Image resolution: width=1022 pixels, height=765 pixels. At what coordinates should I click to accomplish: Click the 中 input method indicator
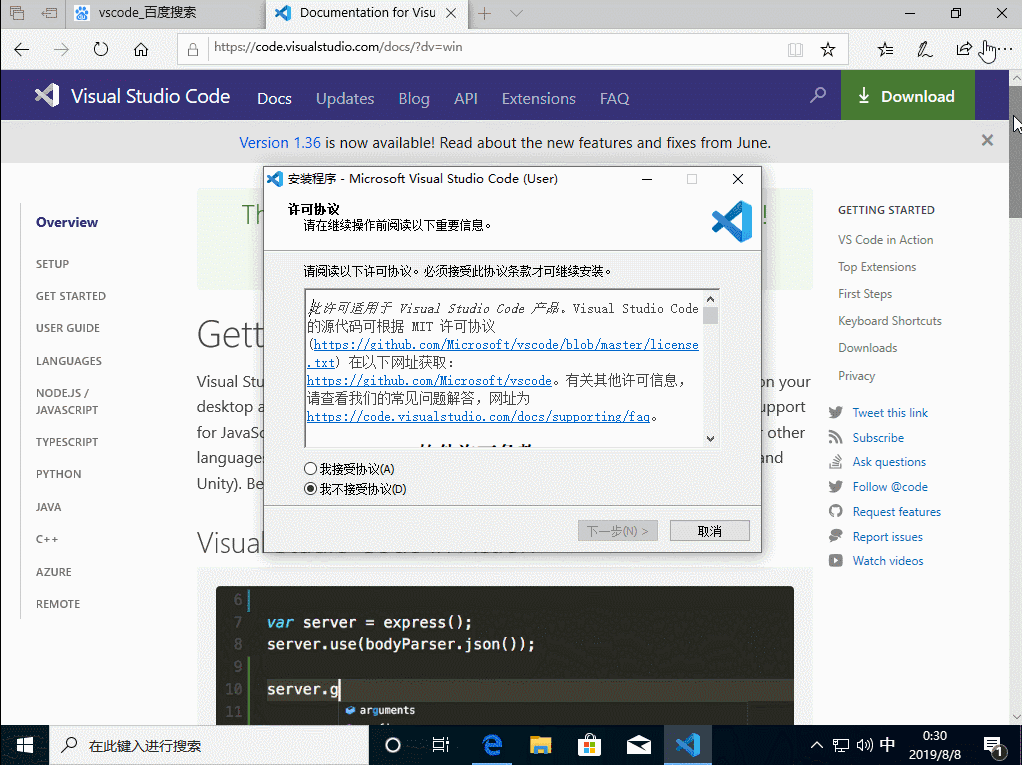pyautogui.click(x=887, y=745)
